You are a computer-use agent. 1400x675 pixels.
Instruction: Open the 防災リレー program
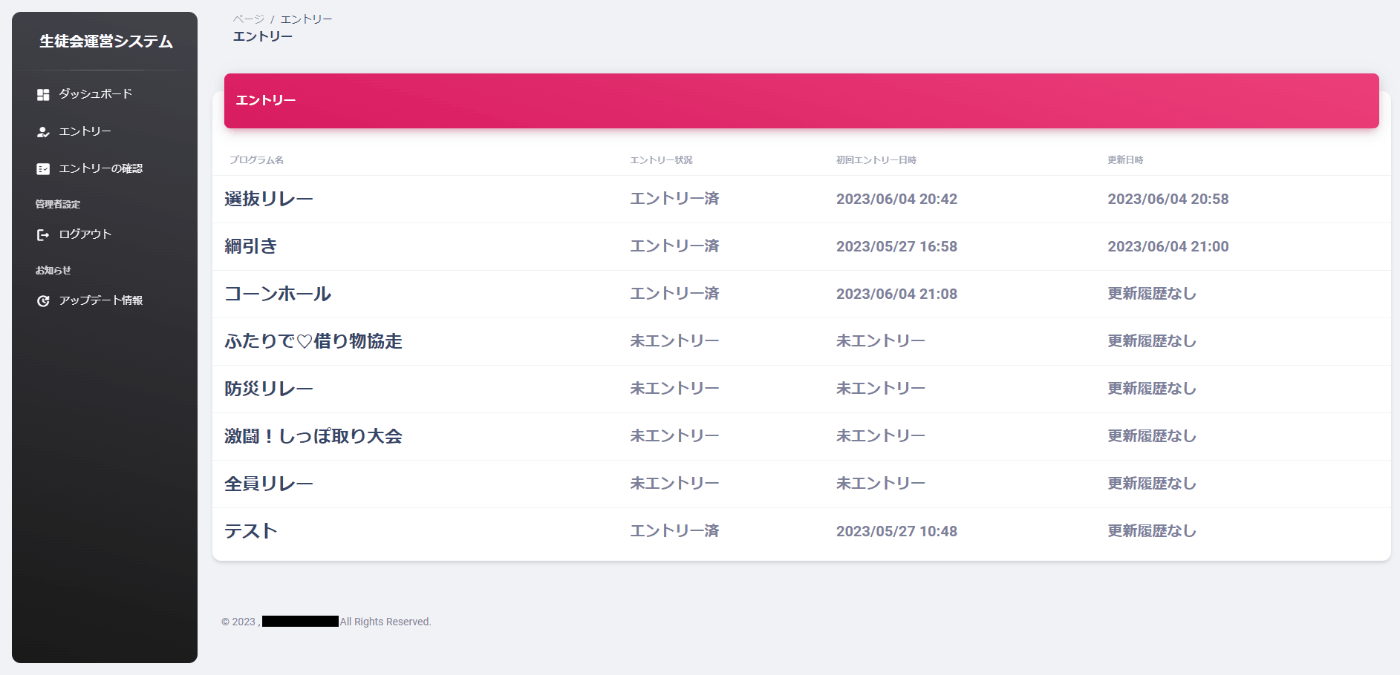269,389
